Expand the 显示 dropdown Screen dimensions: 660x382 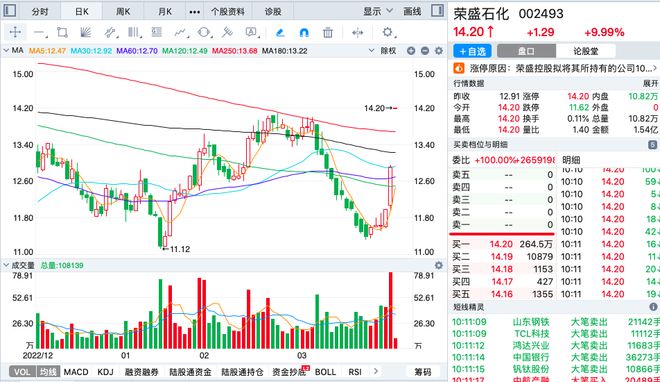[x=378, y=11]
